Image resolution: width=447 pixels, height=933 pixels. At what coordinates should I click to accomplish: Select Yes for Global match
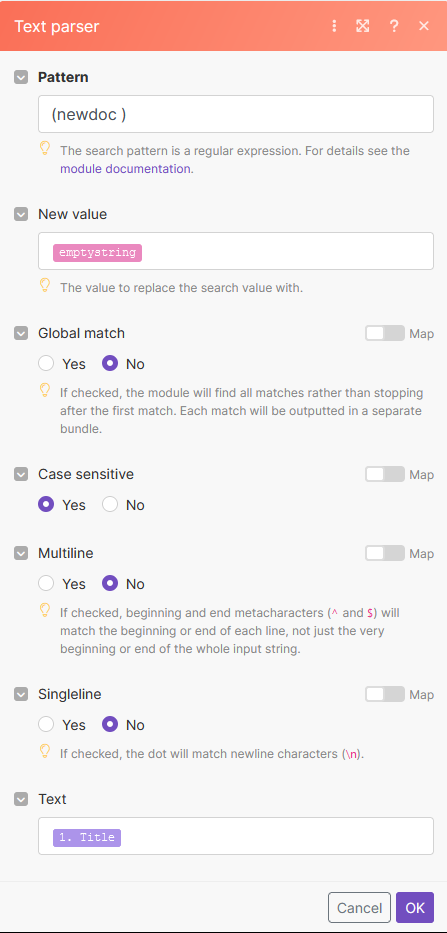click(46, 364)
